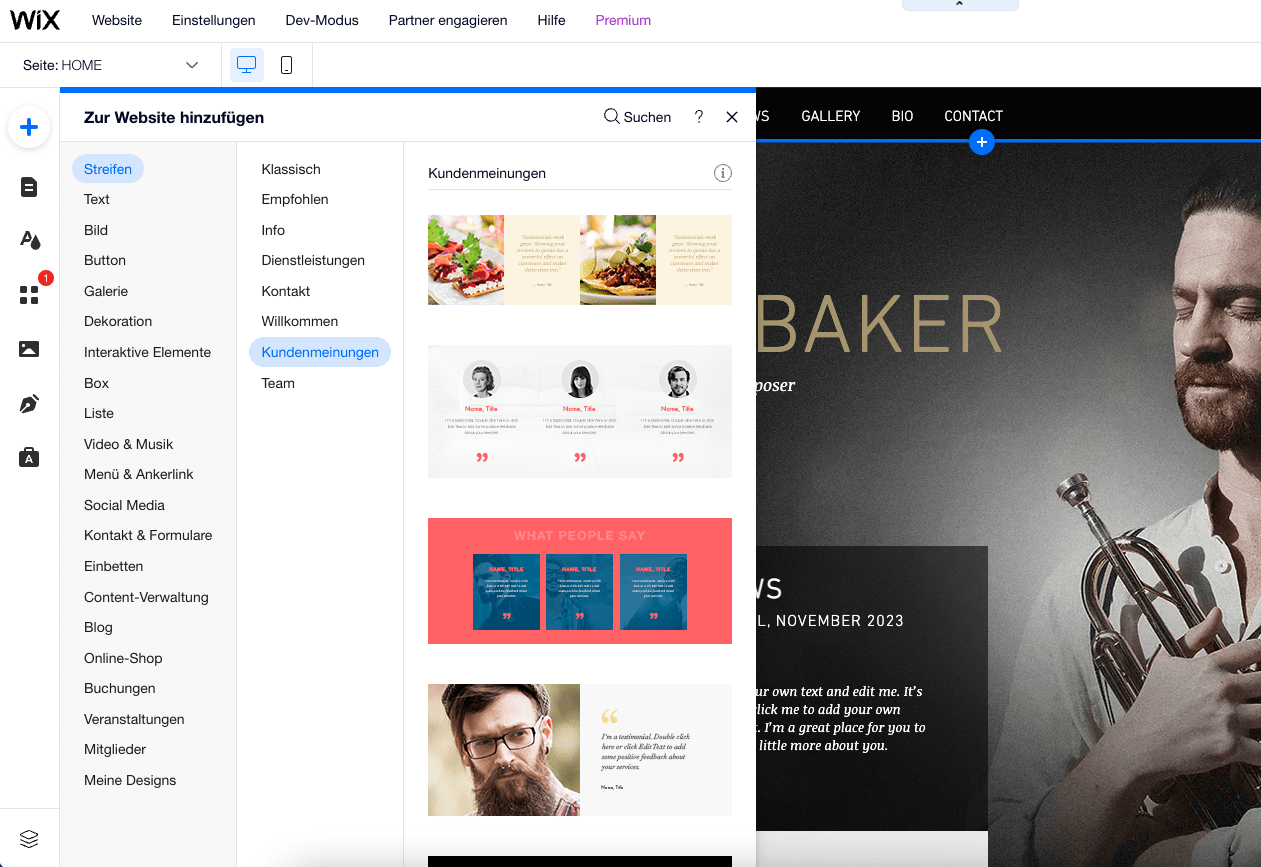
Task: Select the Social Media category
Action: [124, 505]
